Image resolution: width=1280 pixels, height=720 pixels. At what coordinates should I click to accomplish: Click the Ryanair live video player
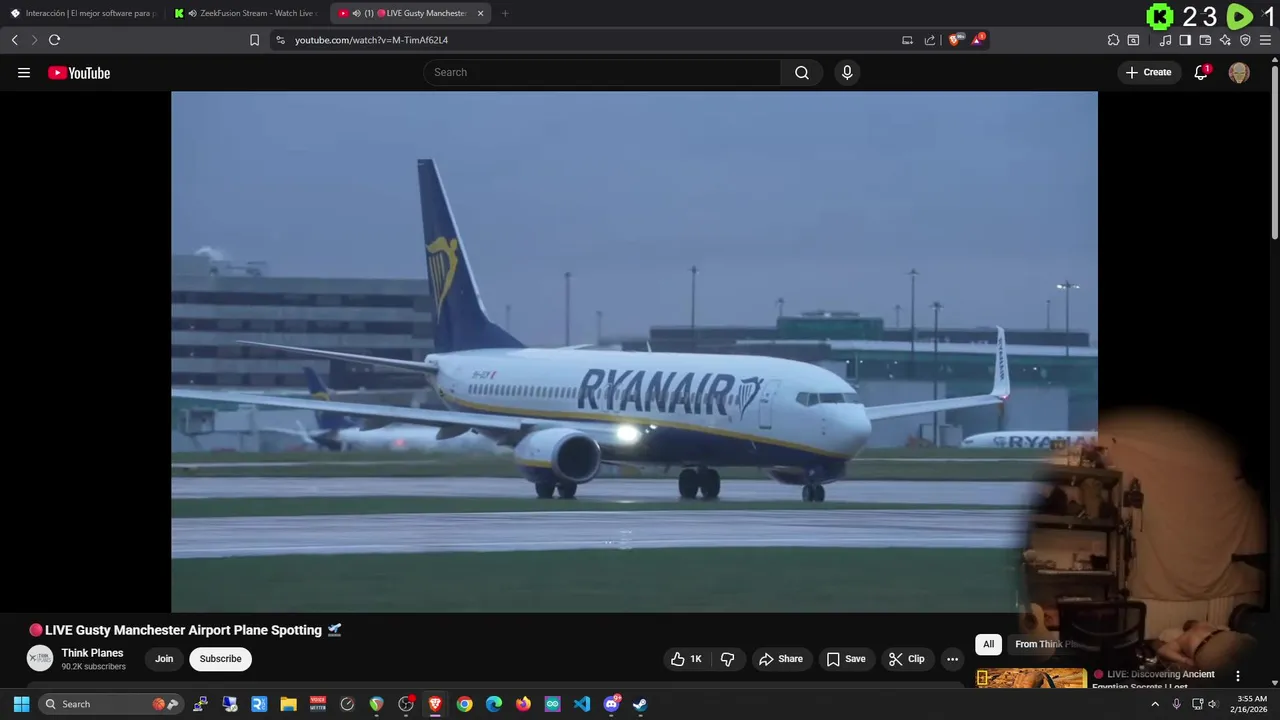pyautogui.click(x=634, y=351)
